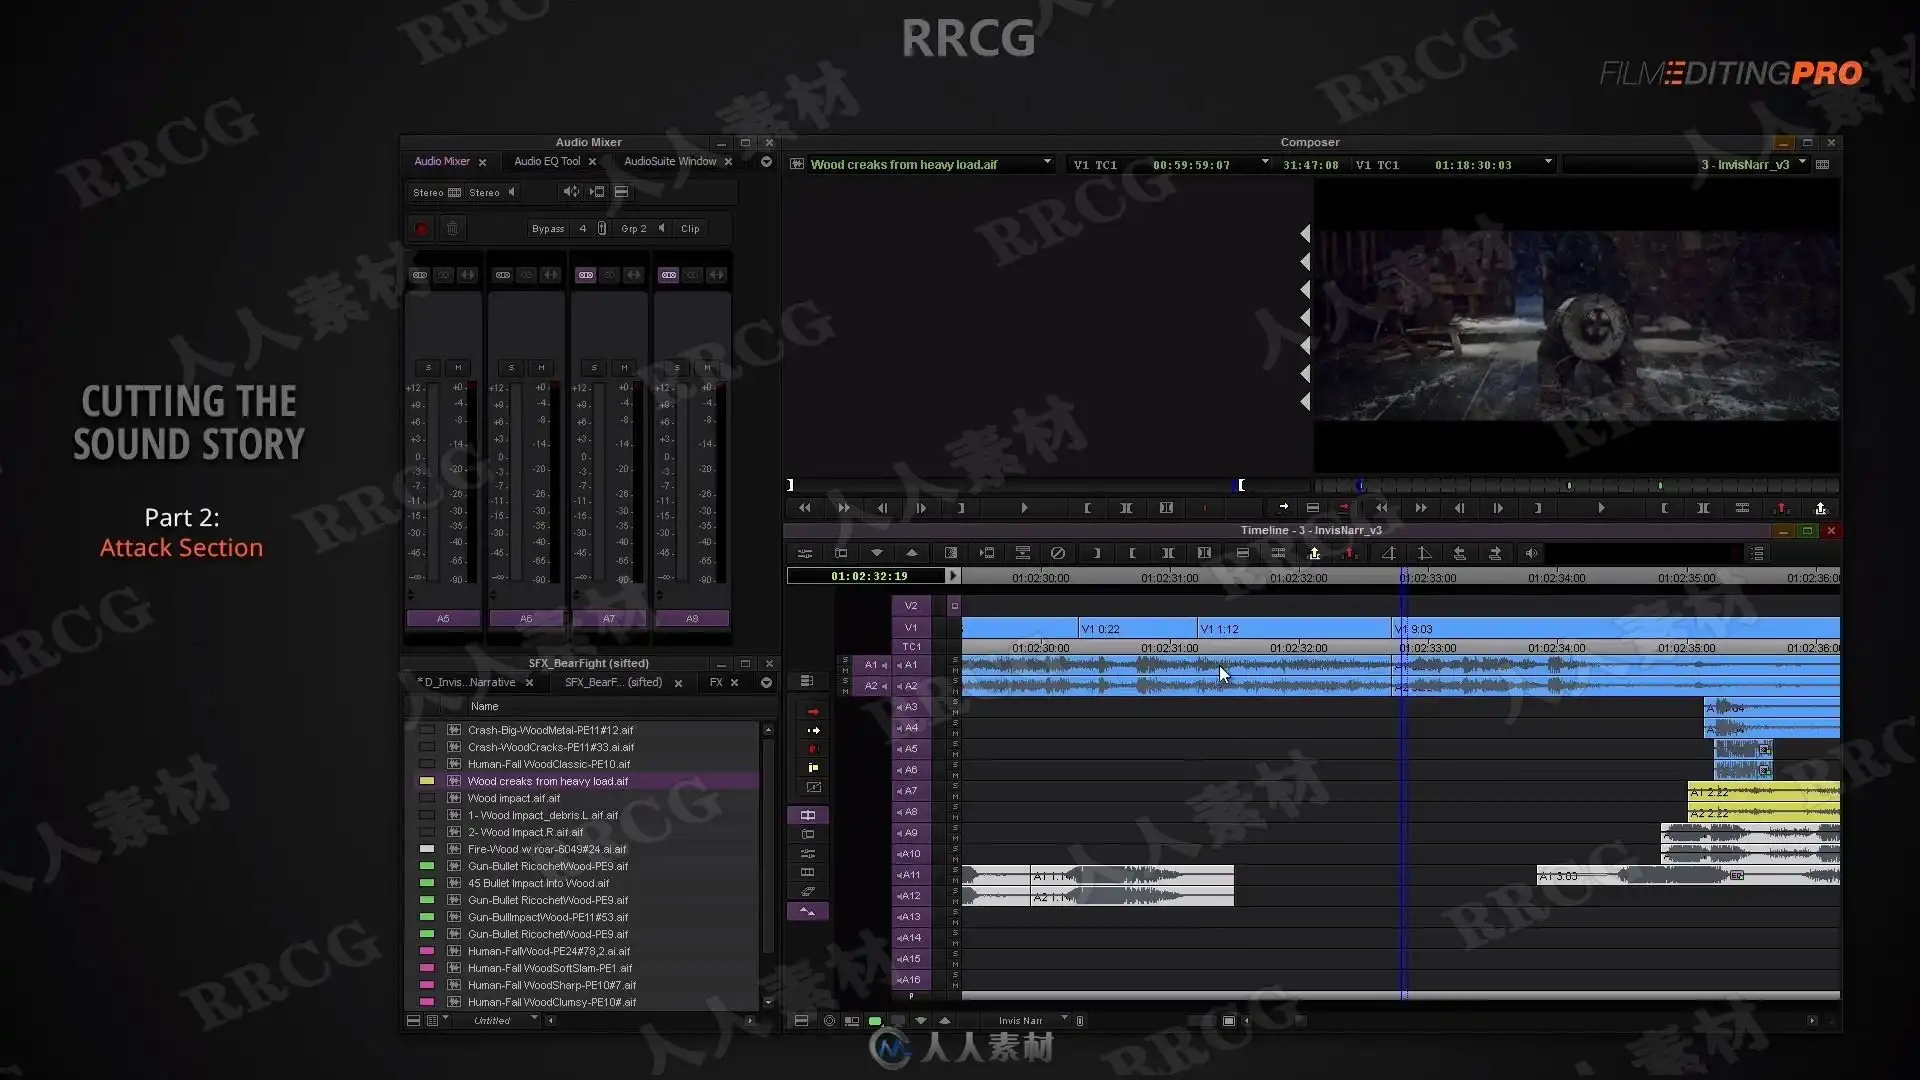Viewport: 1920px width, 1080px height.
Task: Toggle the Bypass button in Audio Mixer
Action: [548, 229]
